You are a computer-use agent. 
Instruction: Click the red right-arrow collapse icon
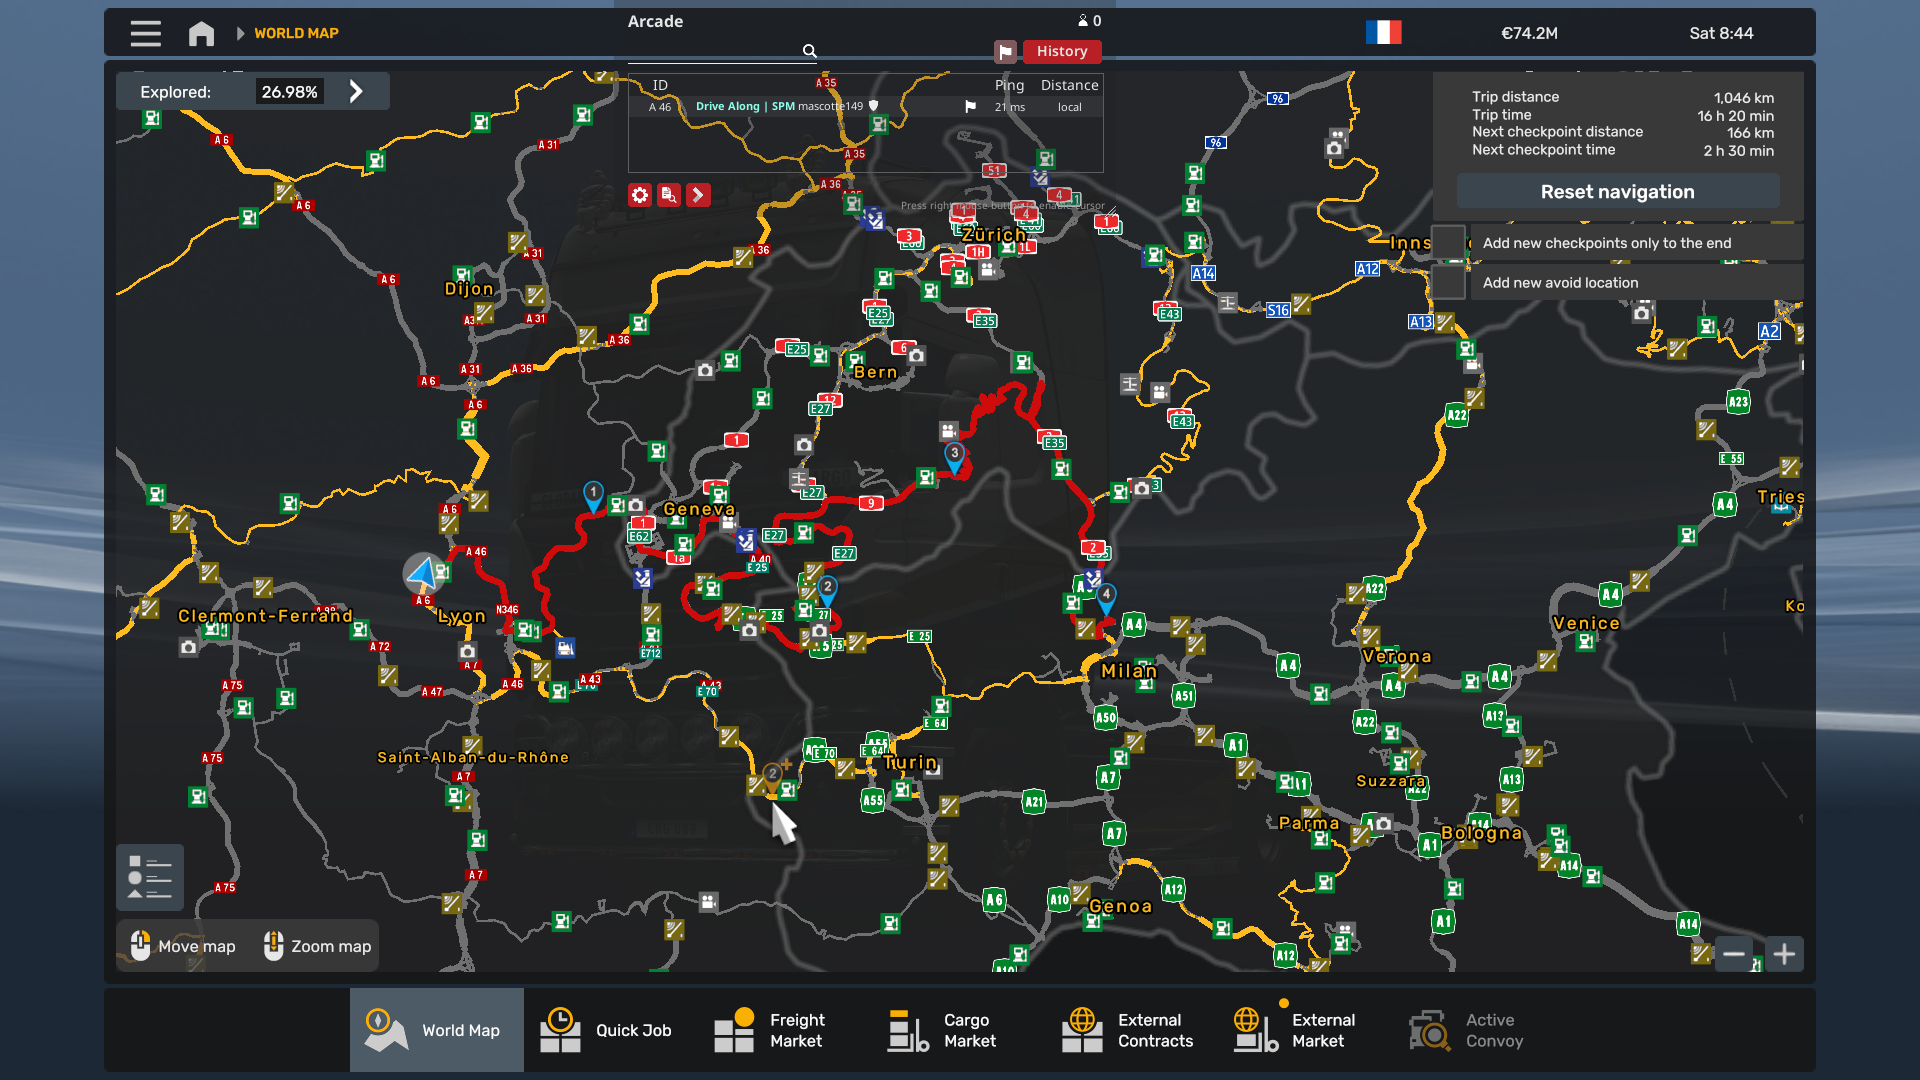[698, 195]
